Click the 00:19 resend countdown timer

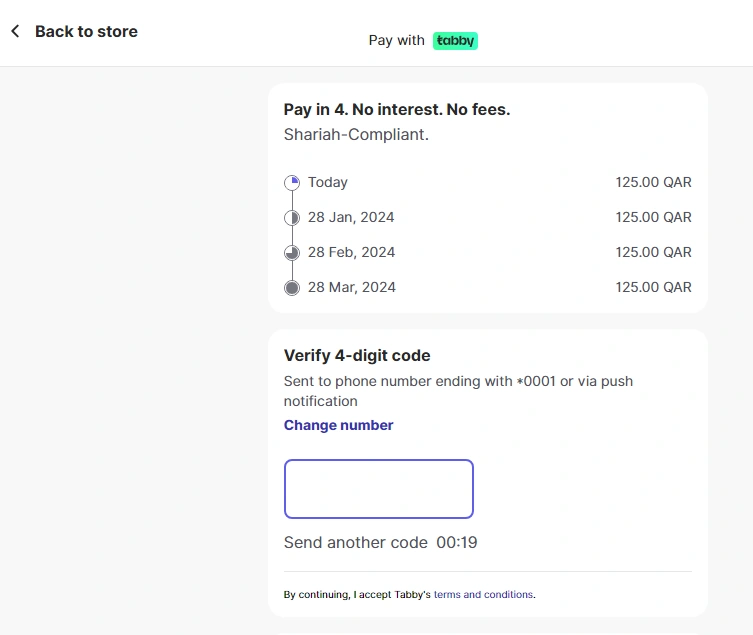pyautogui.click(x=457, y=542)
